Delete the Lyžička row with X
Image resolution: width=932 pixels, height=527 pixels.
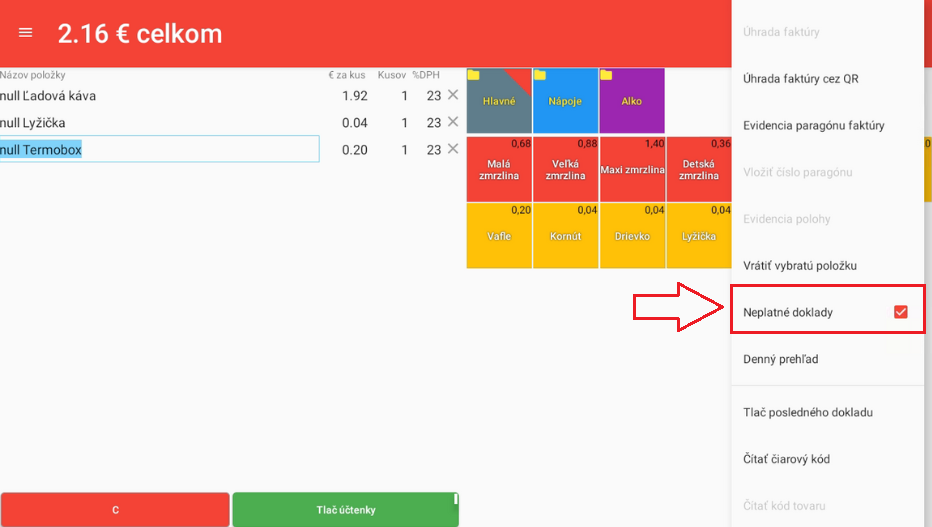pyautogui.click(x=452, y=122)
